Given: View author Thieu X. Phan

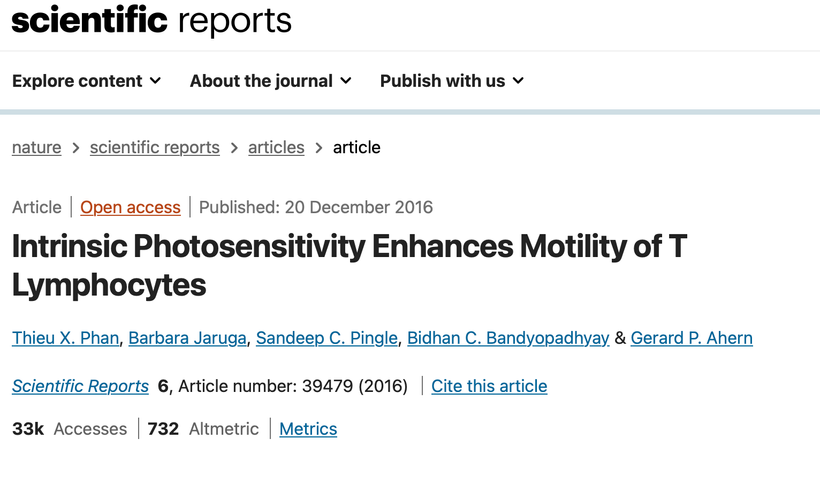Looking at the screenshot, I should [x=66, y=338].
